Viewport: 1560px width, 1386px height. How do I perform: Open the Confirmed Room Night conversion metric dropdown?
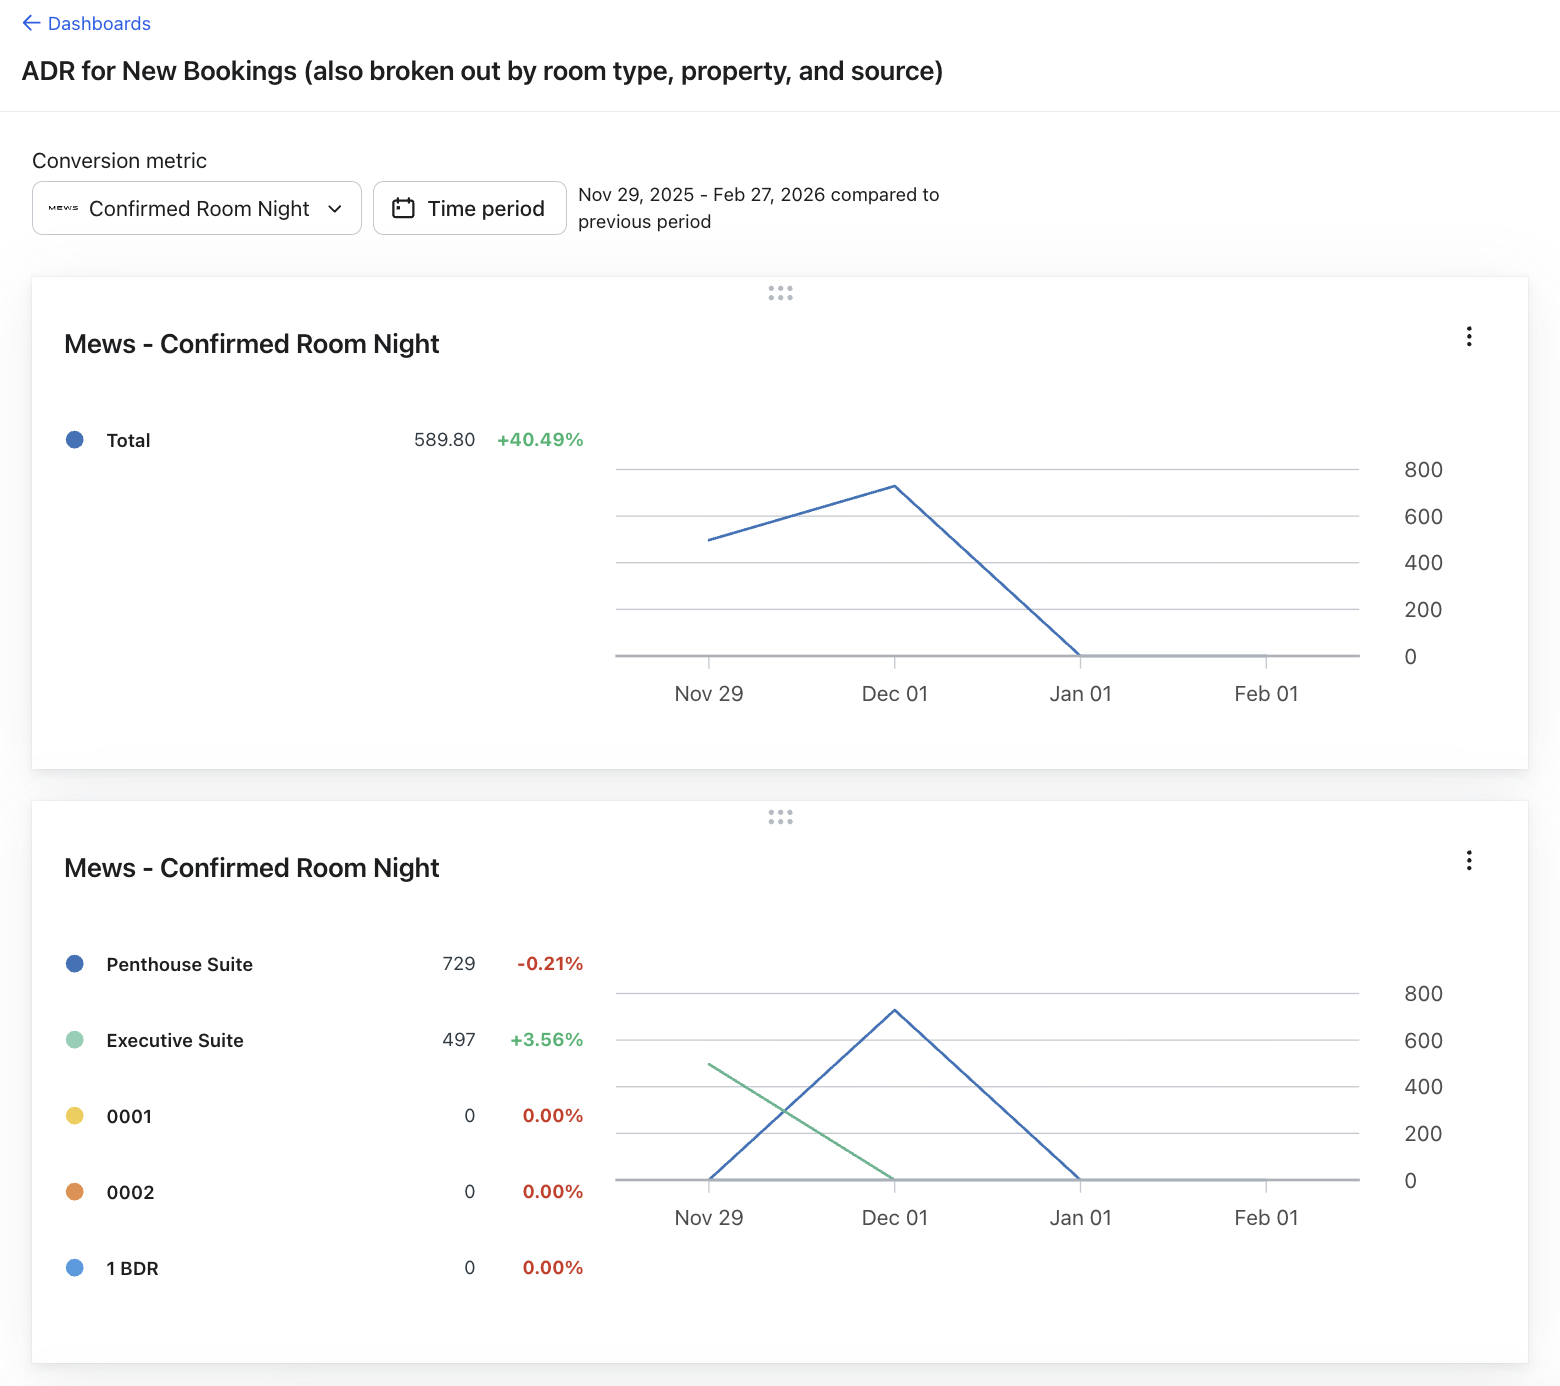tap(198, 208)
